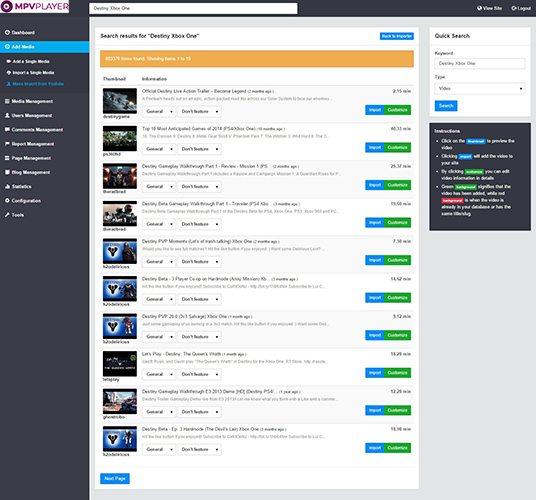
Task: Preview the Let's Play Destiny Queen's Wrath thumbnail
Action: click(120, 364)
